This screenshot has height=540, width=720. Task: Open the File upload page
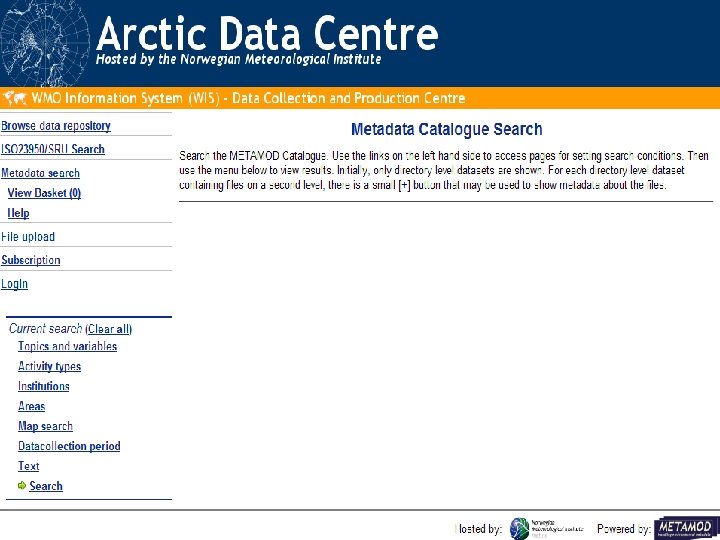coord(28,237)
